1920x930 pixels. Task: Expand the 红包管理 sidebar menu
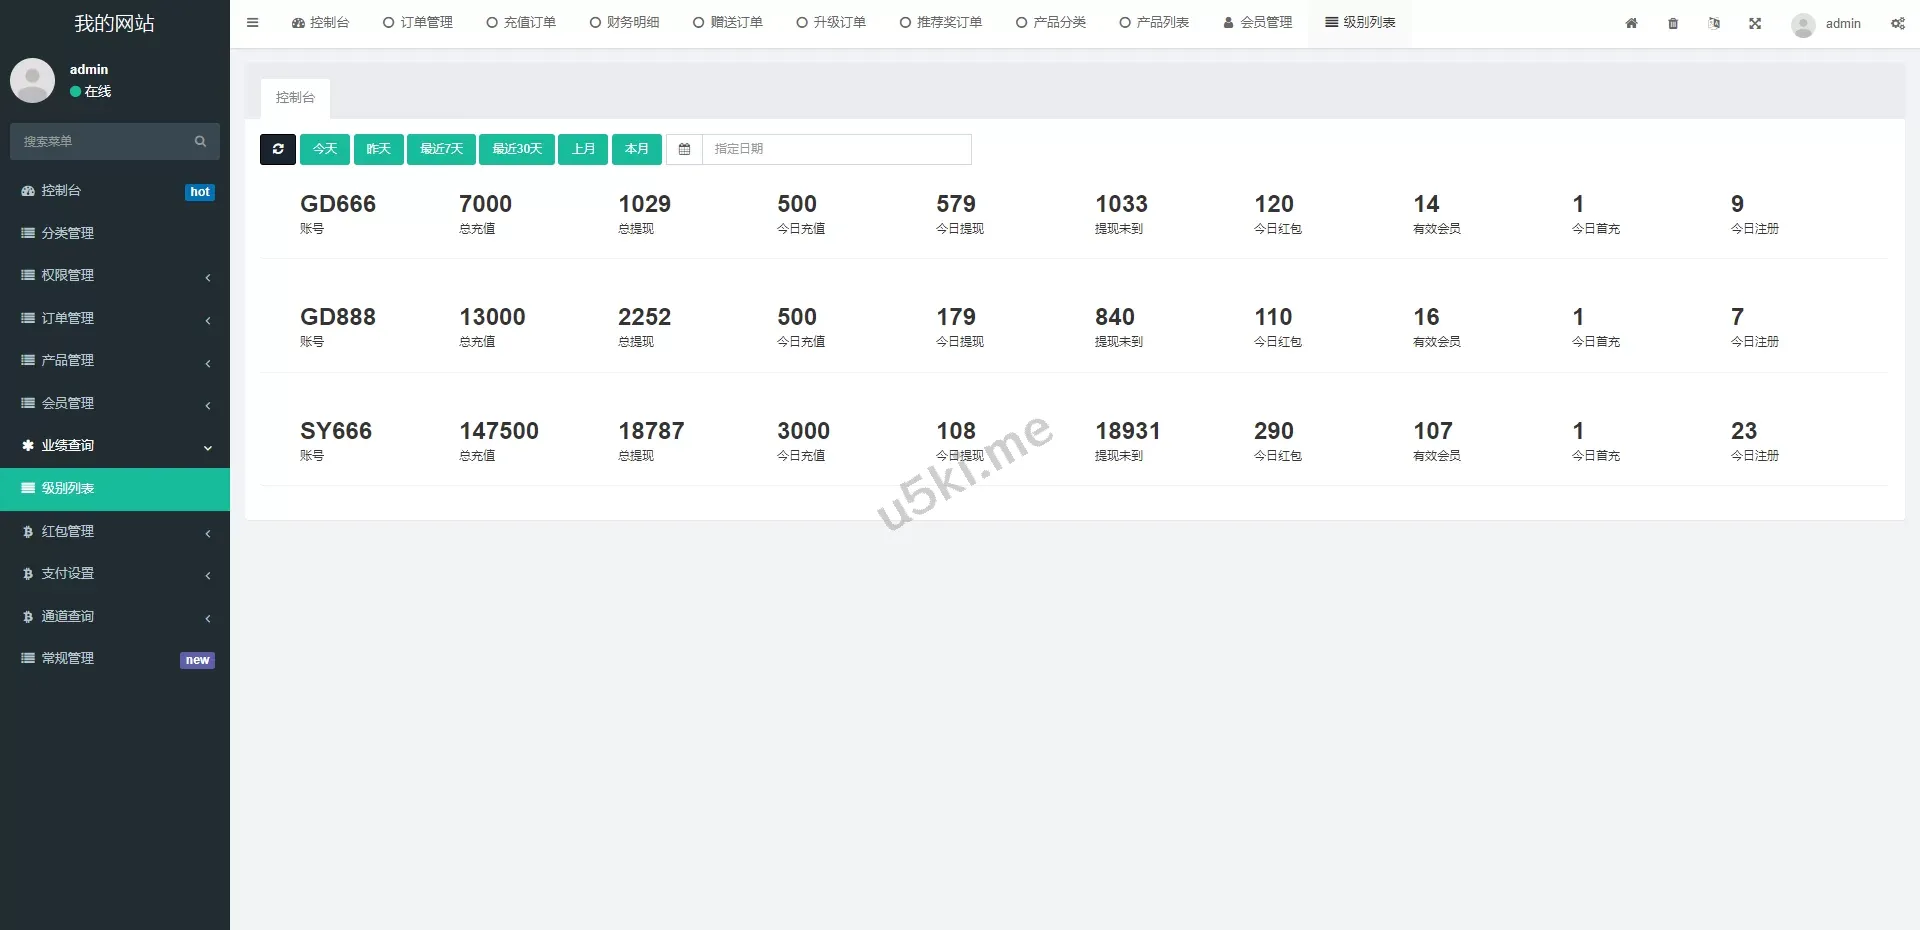(x=114, y=531)
